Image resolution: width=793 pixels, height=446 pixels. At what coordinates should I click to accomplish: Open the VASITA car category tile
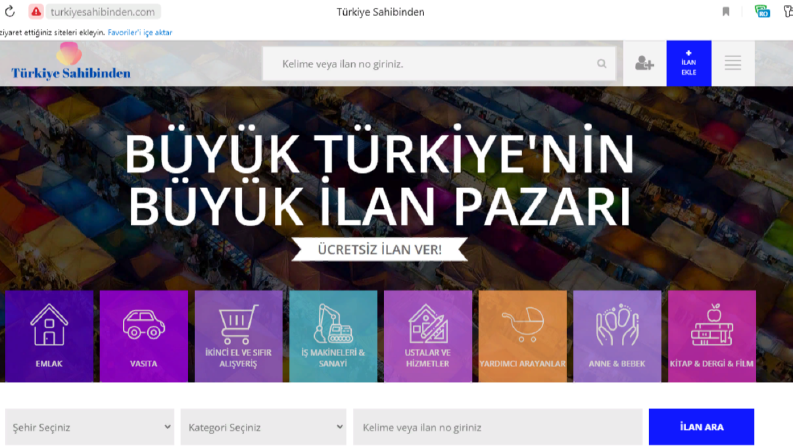[144, 336]
